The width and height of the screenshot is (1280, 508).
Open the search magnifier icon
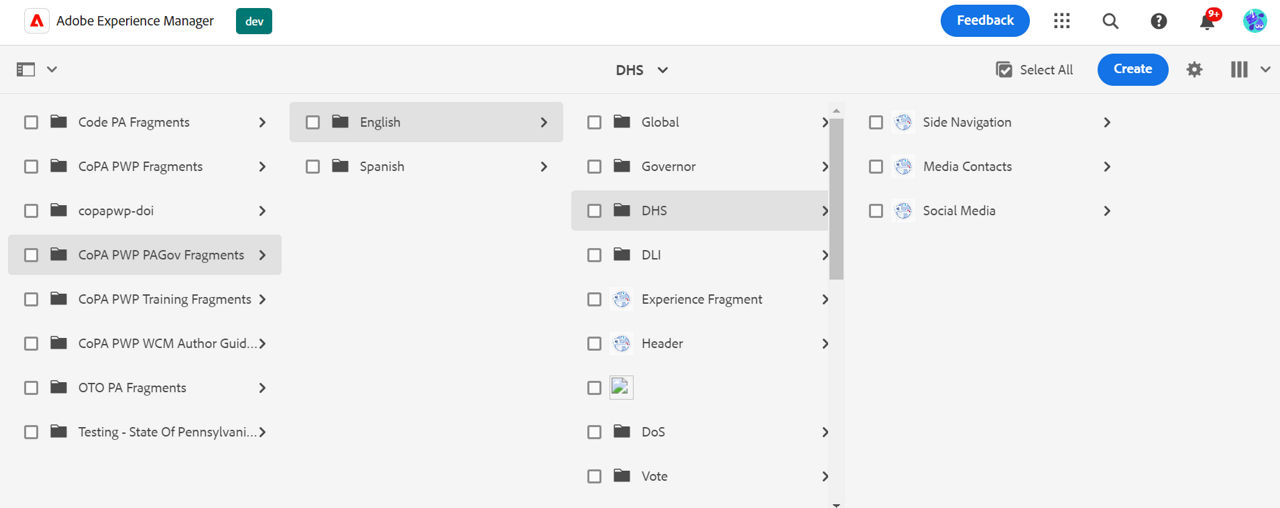[1110, 21]
